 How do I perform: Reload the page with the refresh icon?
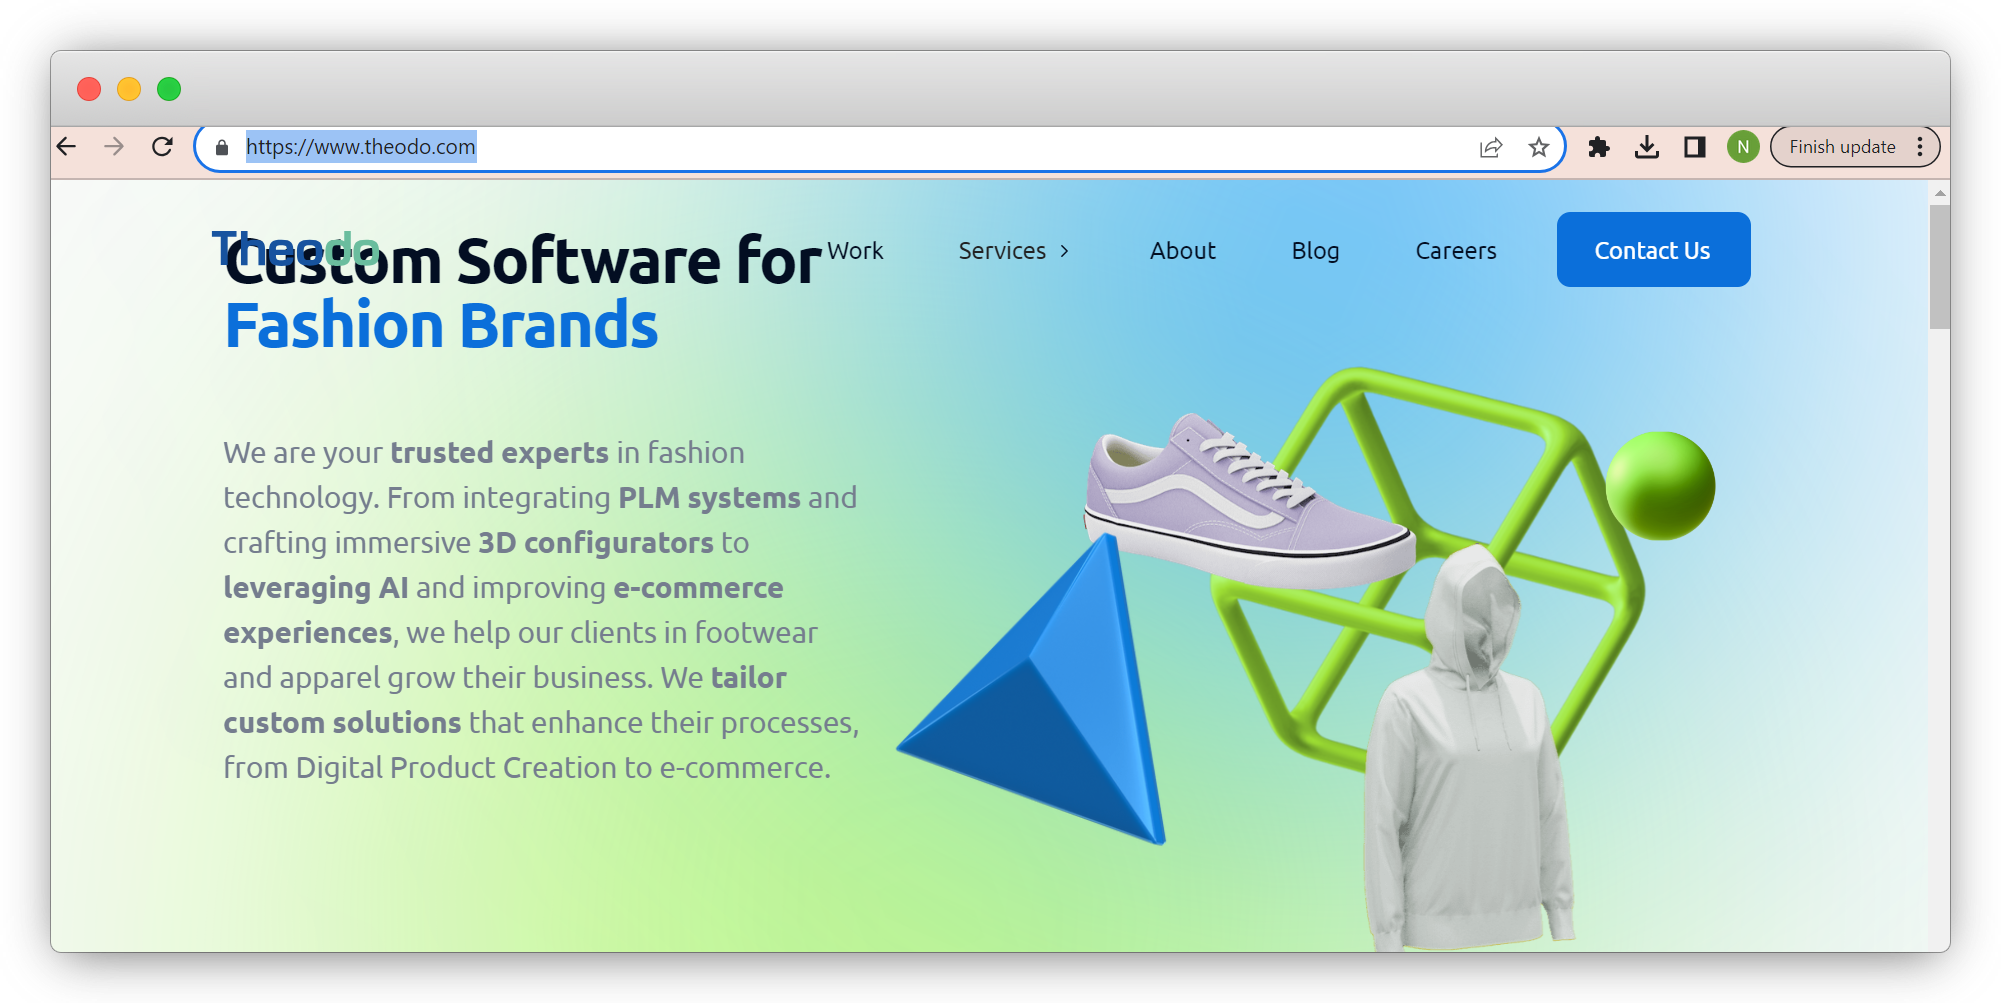[162, 147]
